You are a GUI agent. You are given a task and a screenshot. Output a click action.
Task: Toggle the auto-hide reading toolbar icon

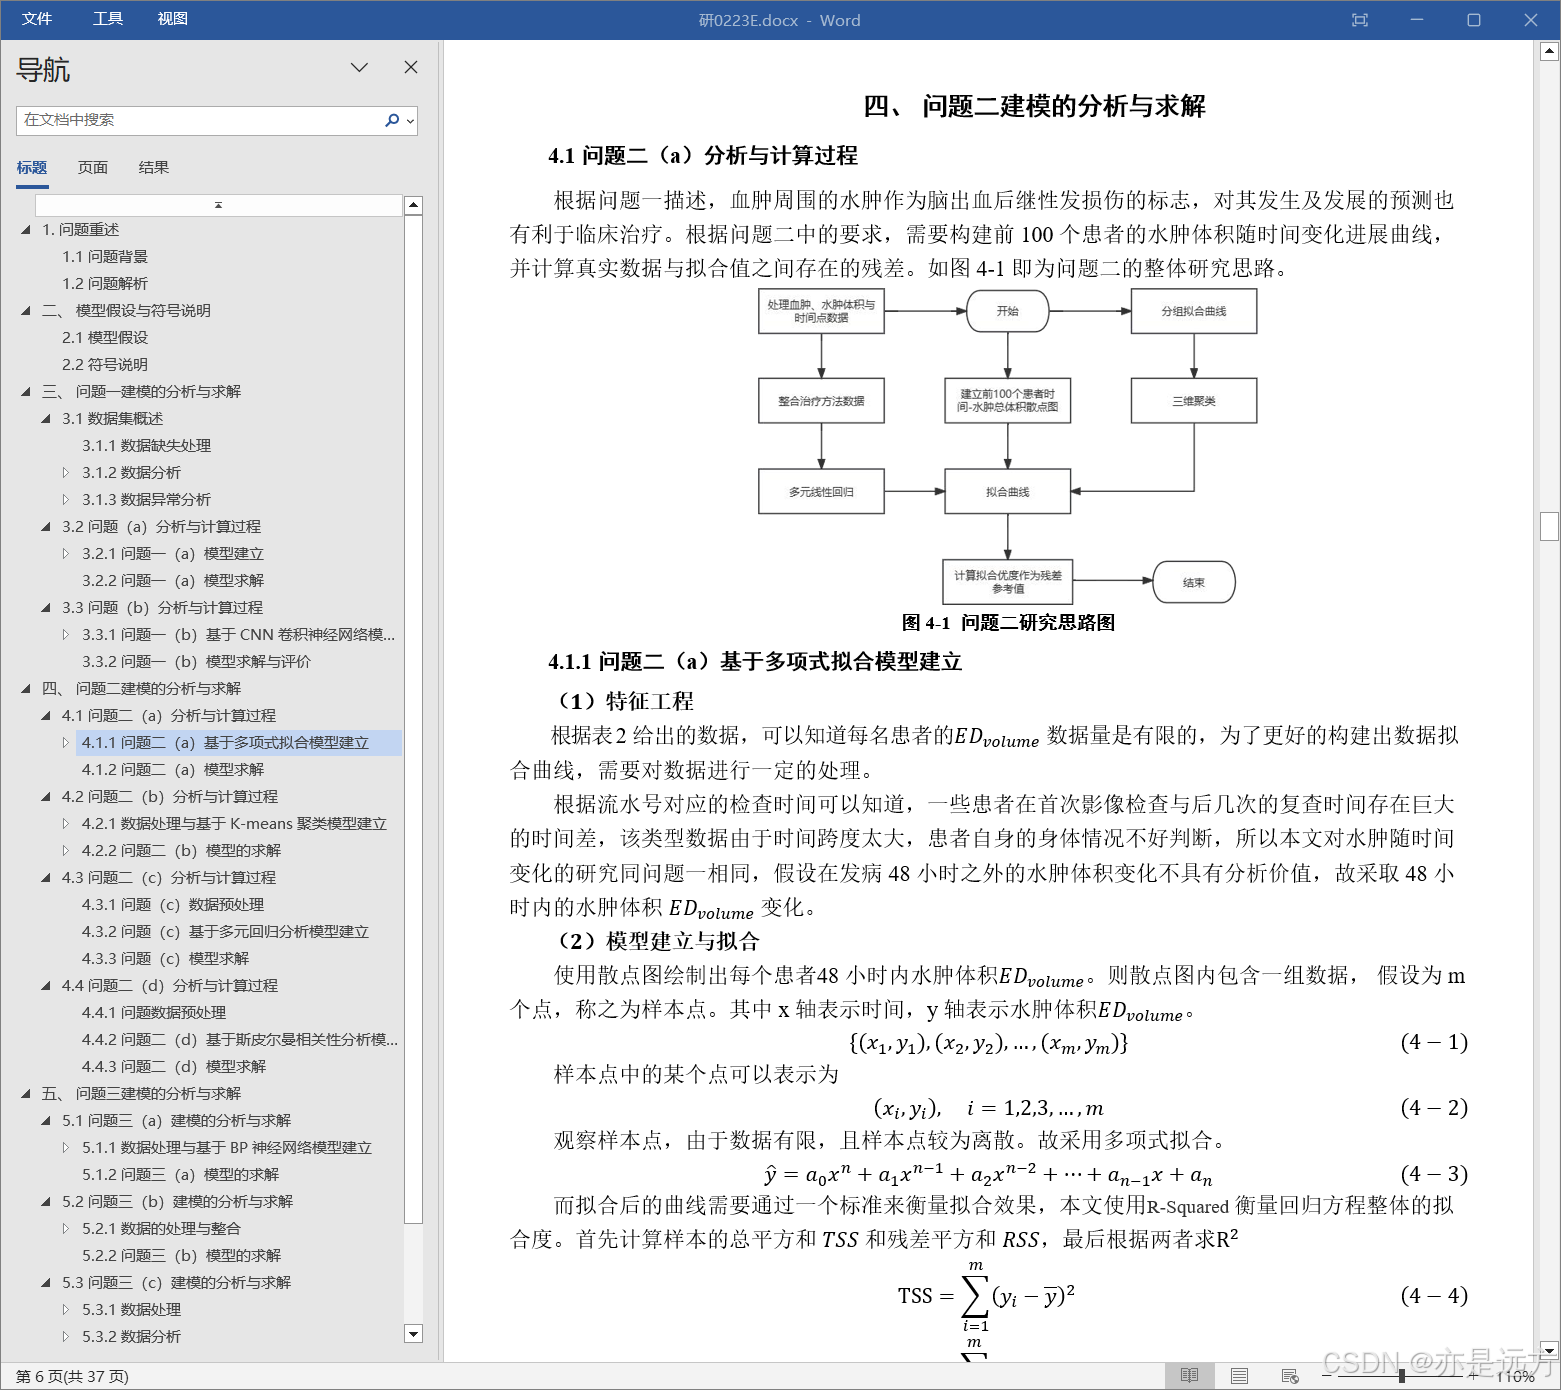click(x=1360, y=20)
